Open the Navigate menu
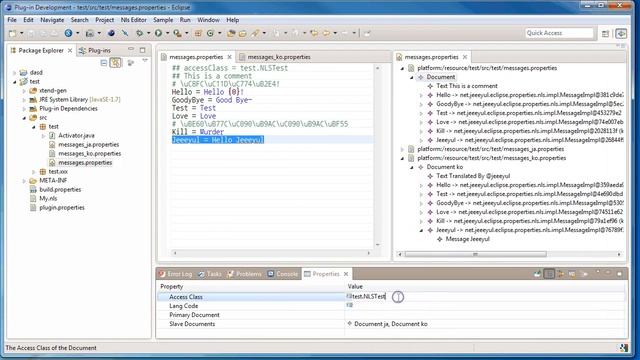Viewport: 640px width, 360px height. (52, 20)
